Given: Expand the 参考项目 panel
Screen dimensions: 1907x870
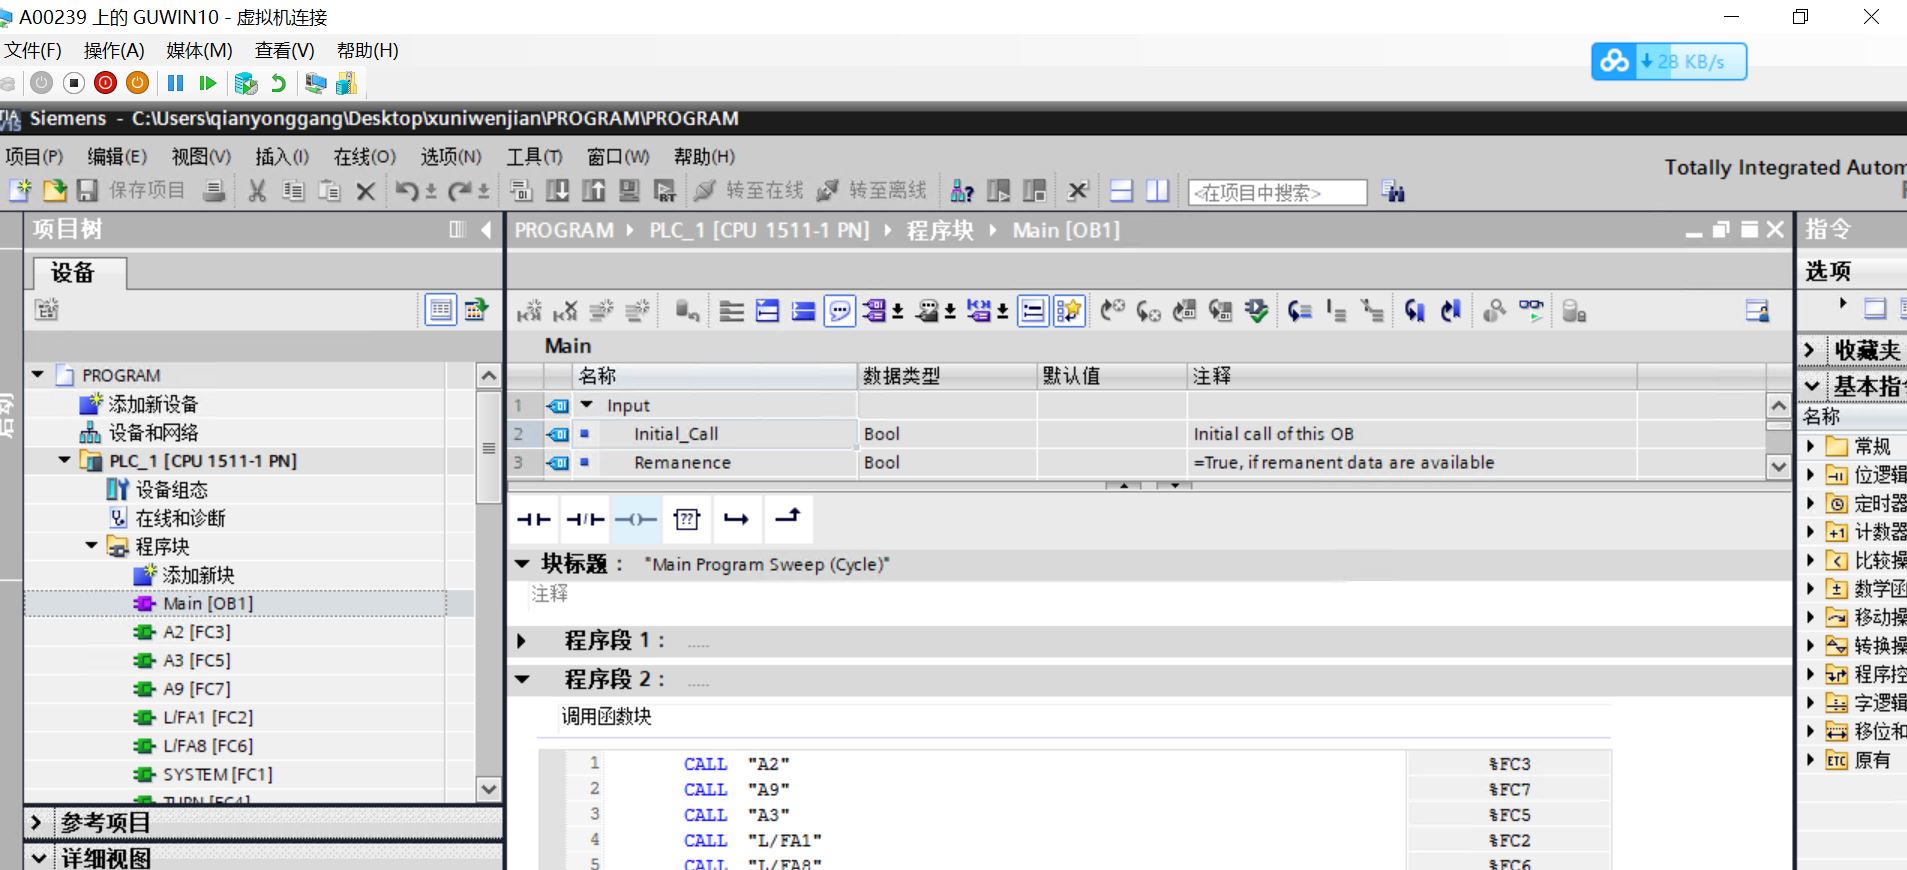Looking at the screenshot, I should click(36, 823).
